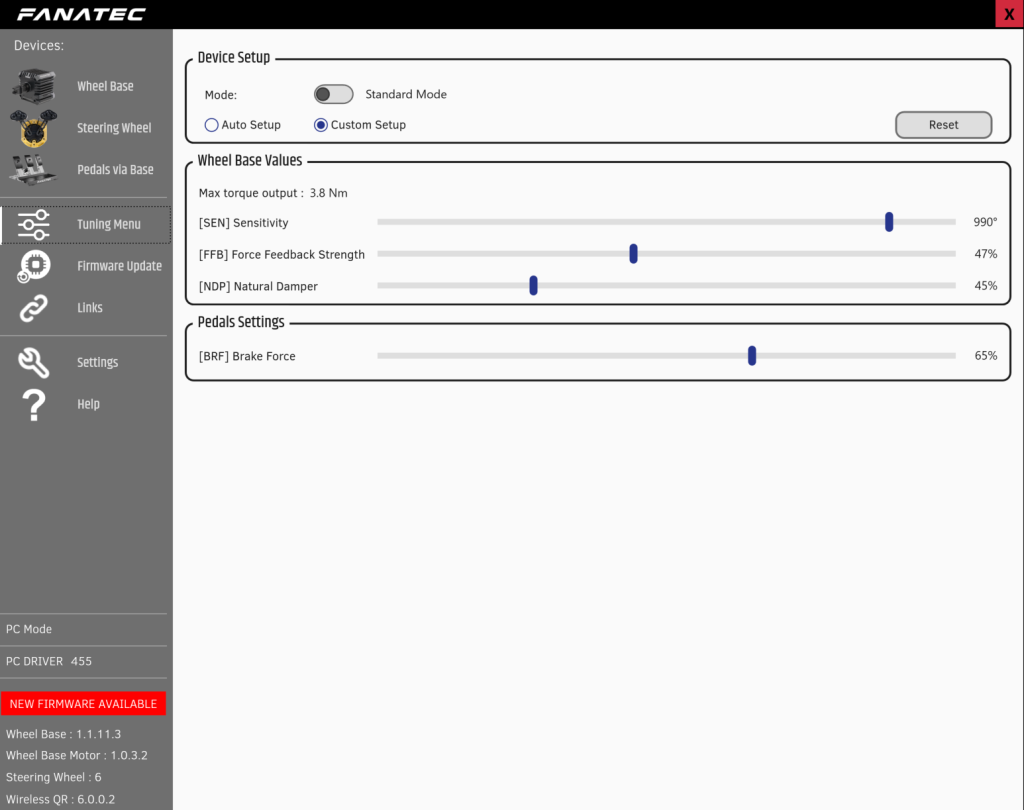Click the Standard Mode label text

[406, 94]
